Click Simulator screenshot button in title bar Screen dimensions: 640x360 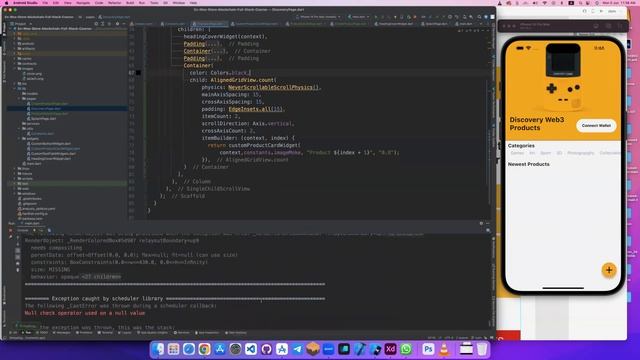pyautogui.click(x=608, y=26)
